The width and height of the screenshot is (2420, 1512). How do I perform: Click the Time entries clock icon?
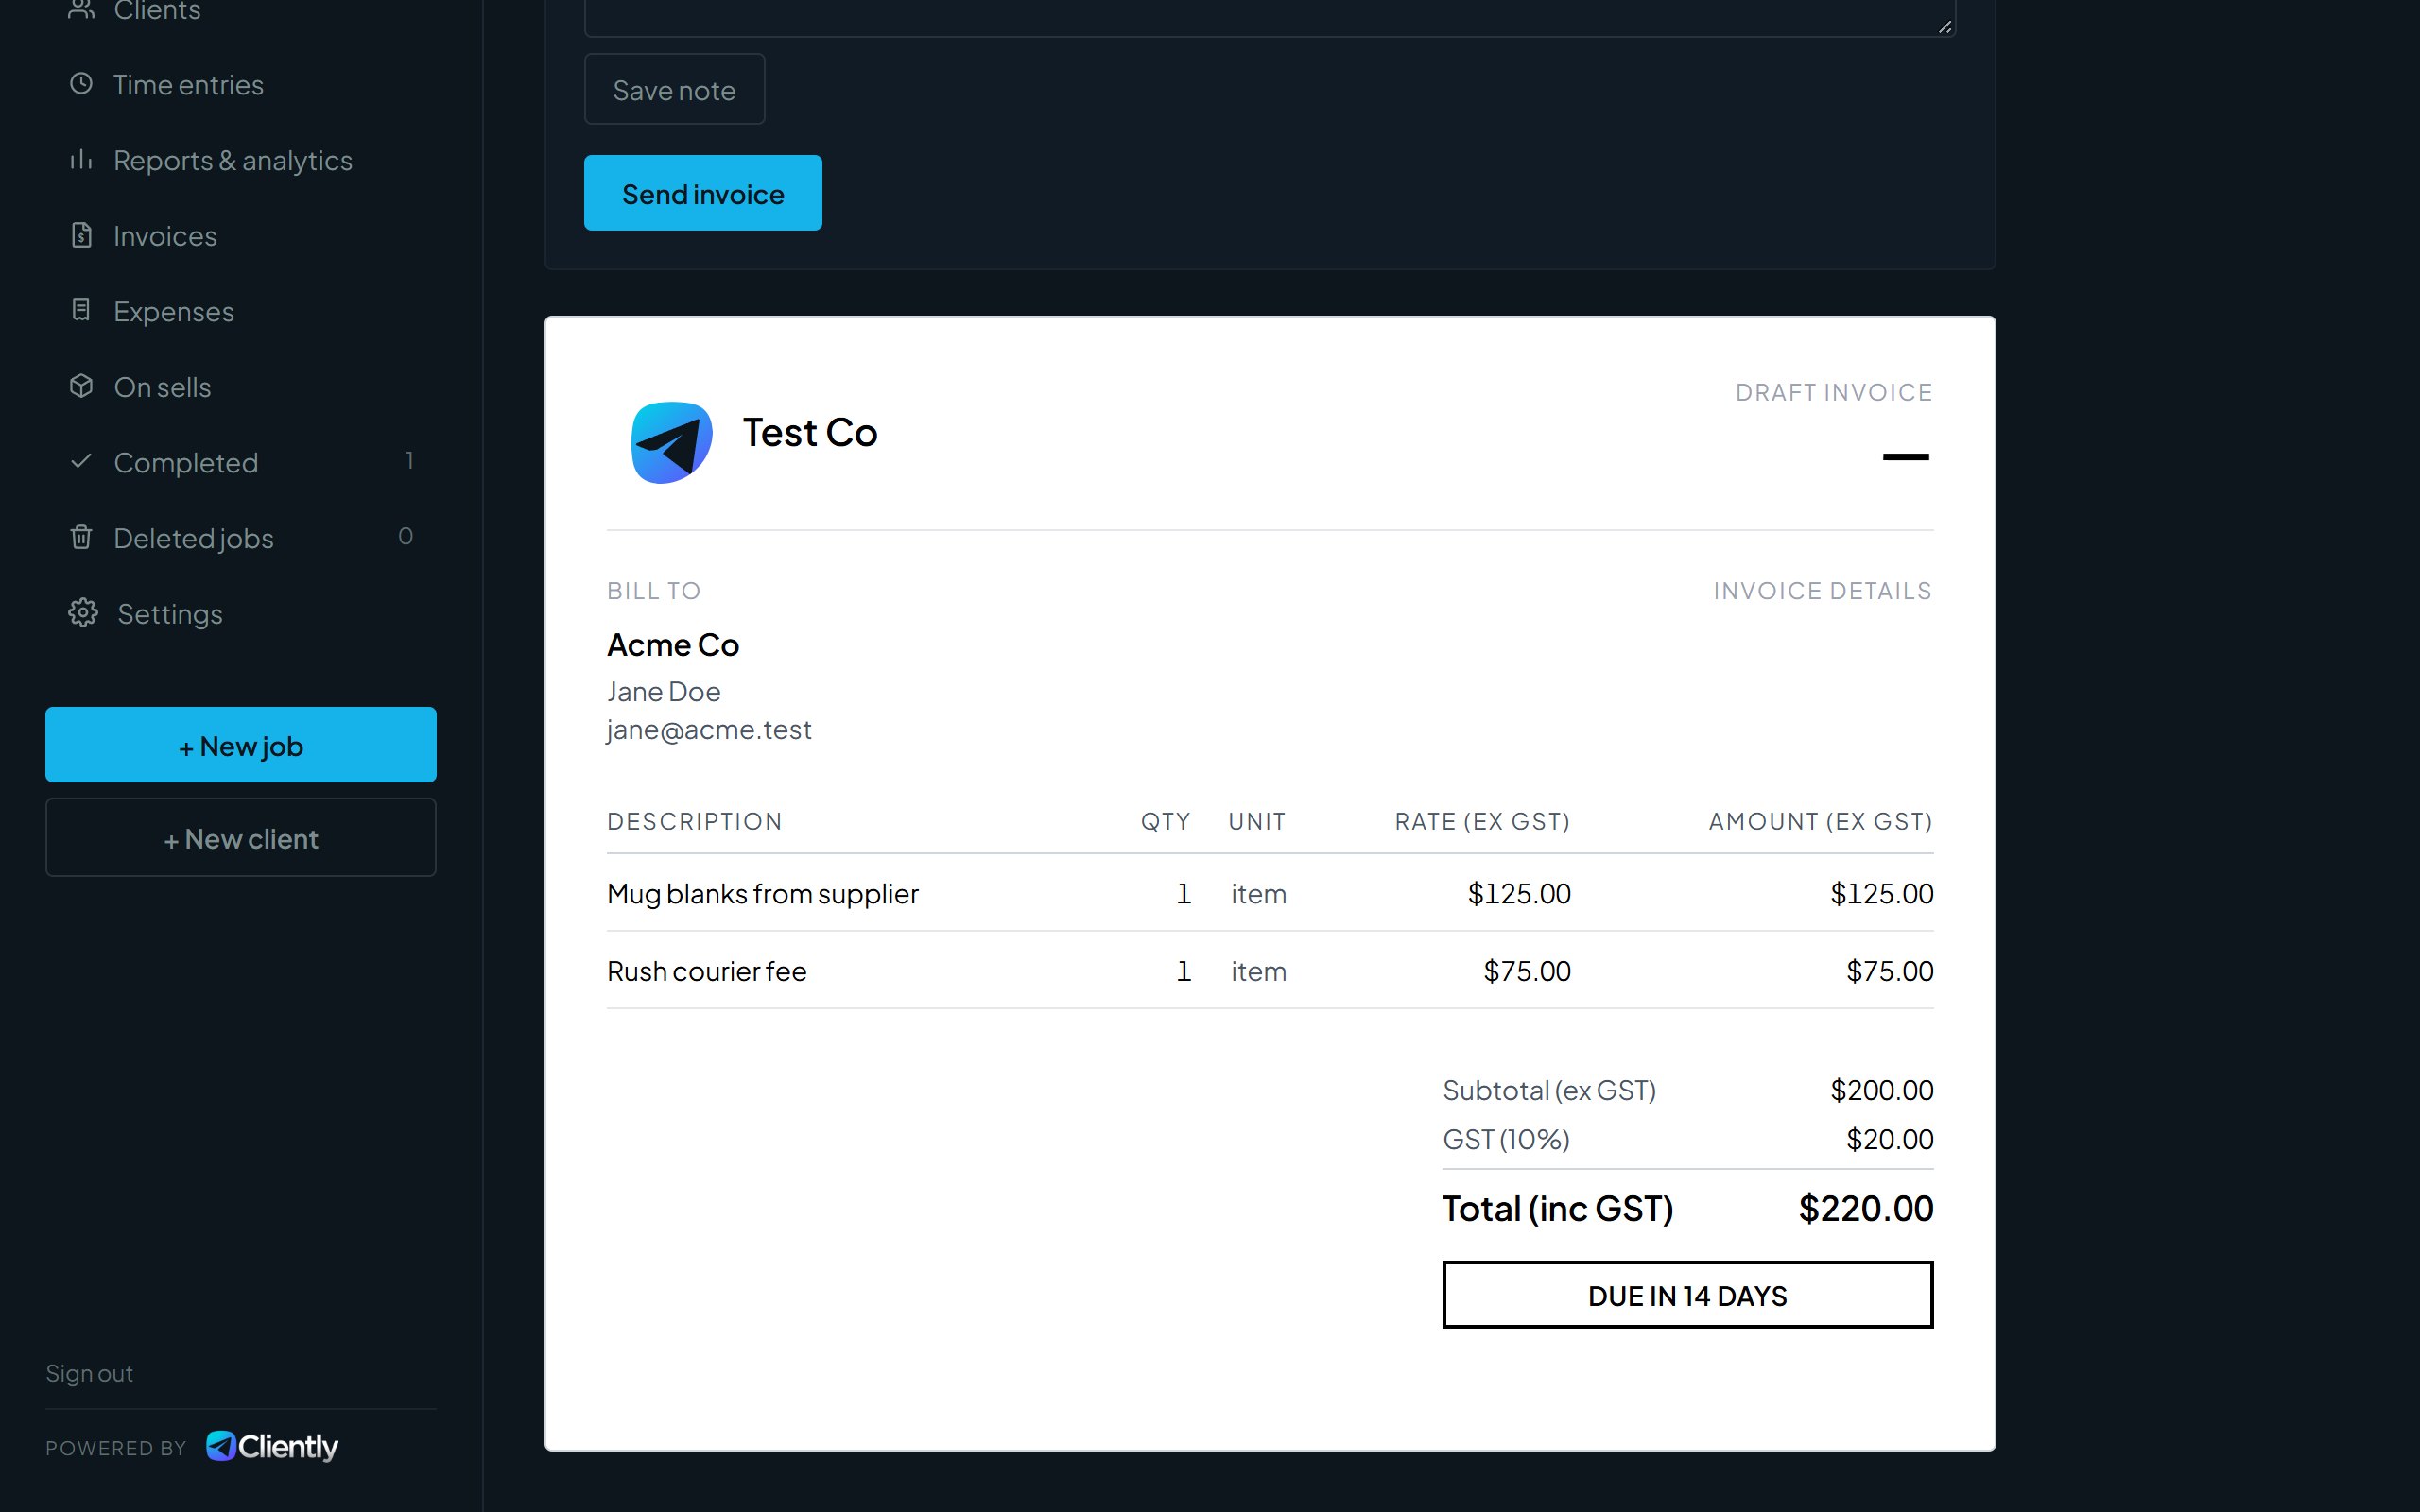[81, 83]
